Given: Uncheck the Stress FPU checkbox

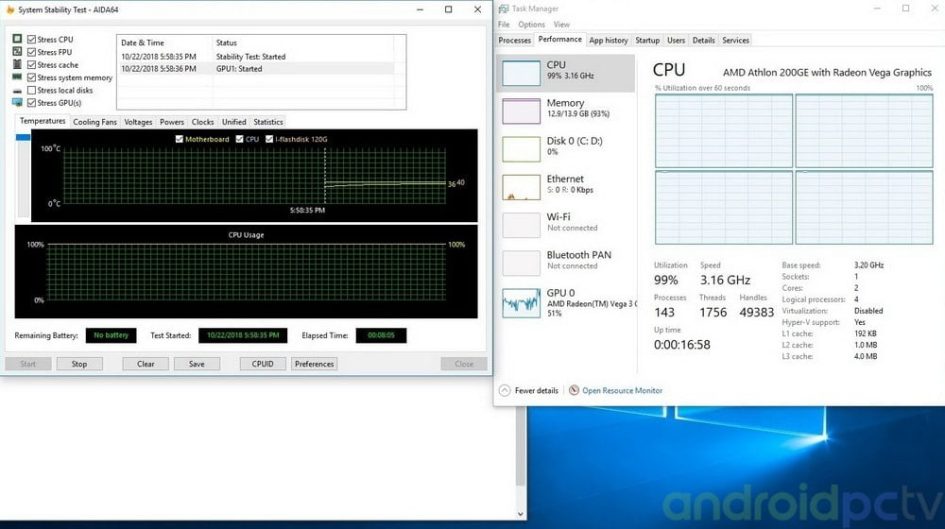Looking at the screenshot, I should click(x=31, y=52).
